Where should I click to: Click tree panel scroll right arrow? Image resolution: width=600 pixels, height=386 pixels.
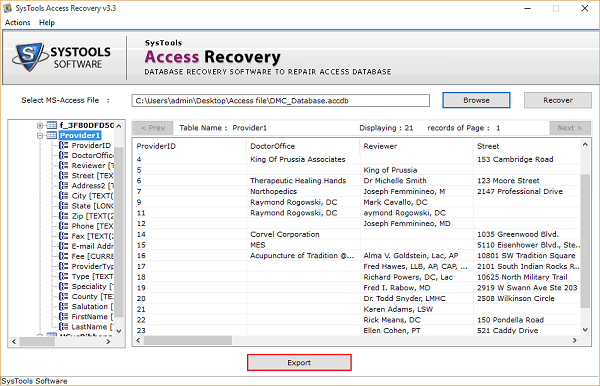108,341
